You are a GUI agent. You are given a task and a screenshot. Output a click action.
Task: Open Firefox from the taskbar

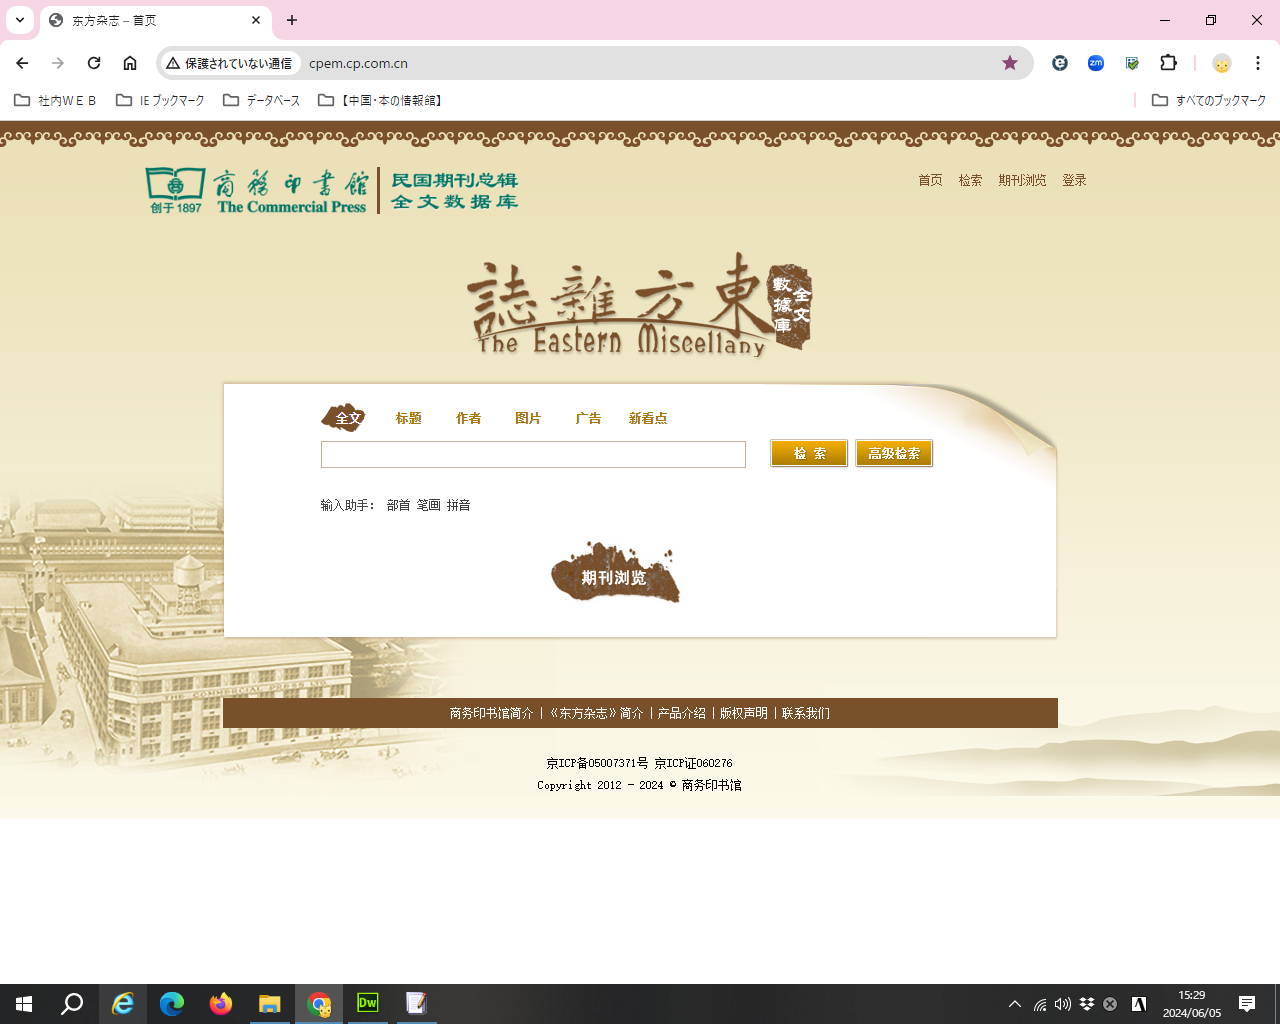pyautogui.click(x=220, y=1003)
